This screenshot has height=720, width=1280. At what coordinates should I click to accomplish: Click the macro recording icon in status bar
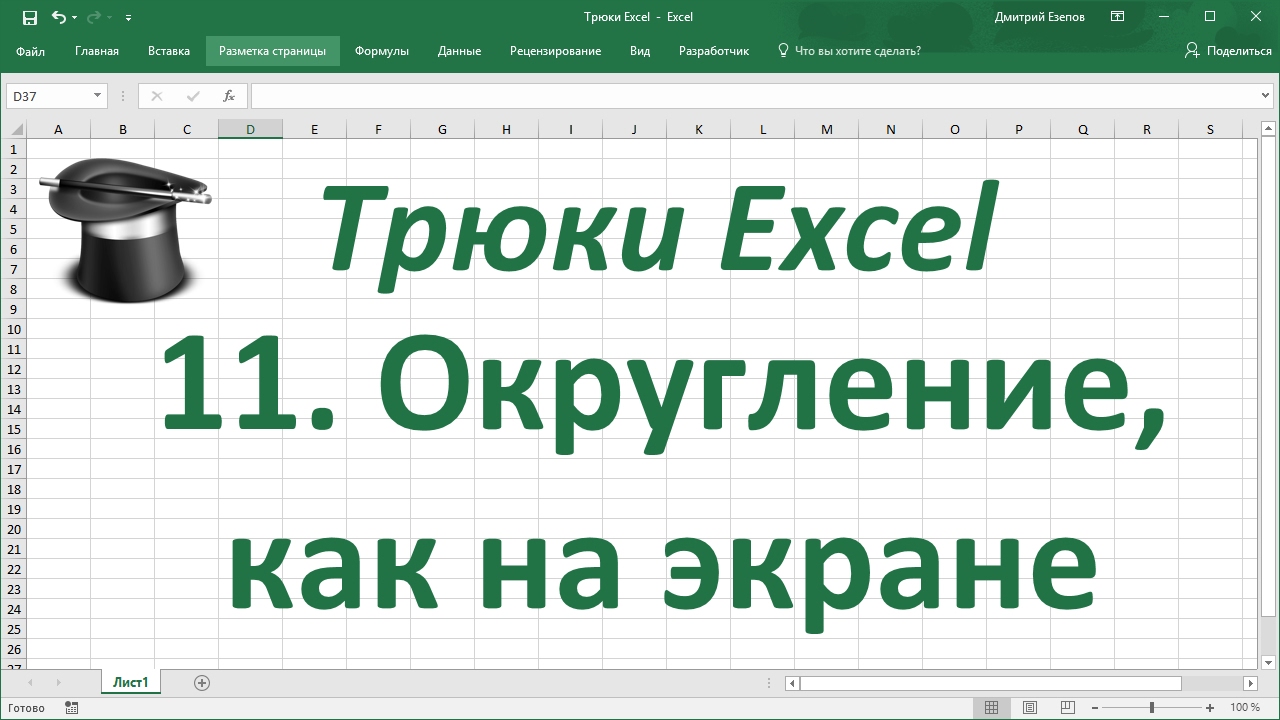pos(71,708)
